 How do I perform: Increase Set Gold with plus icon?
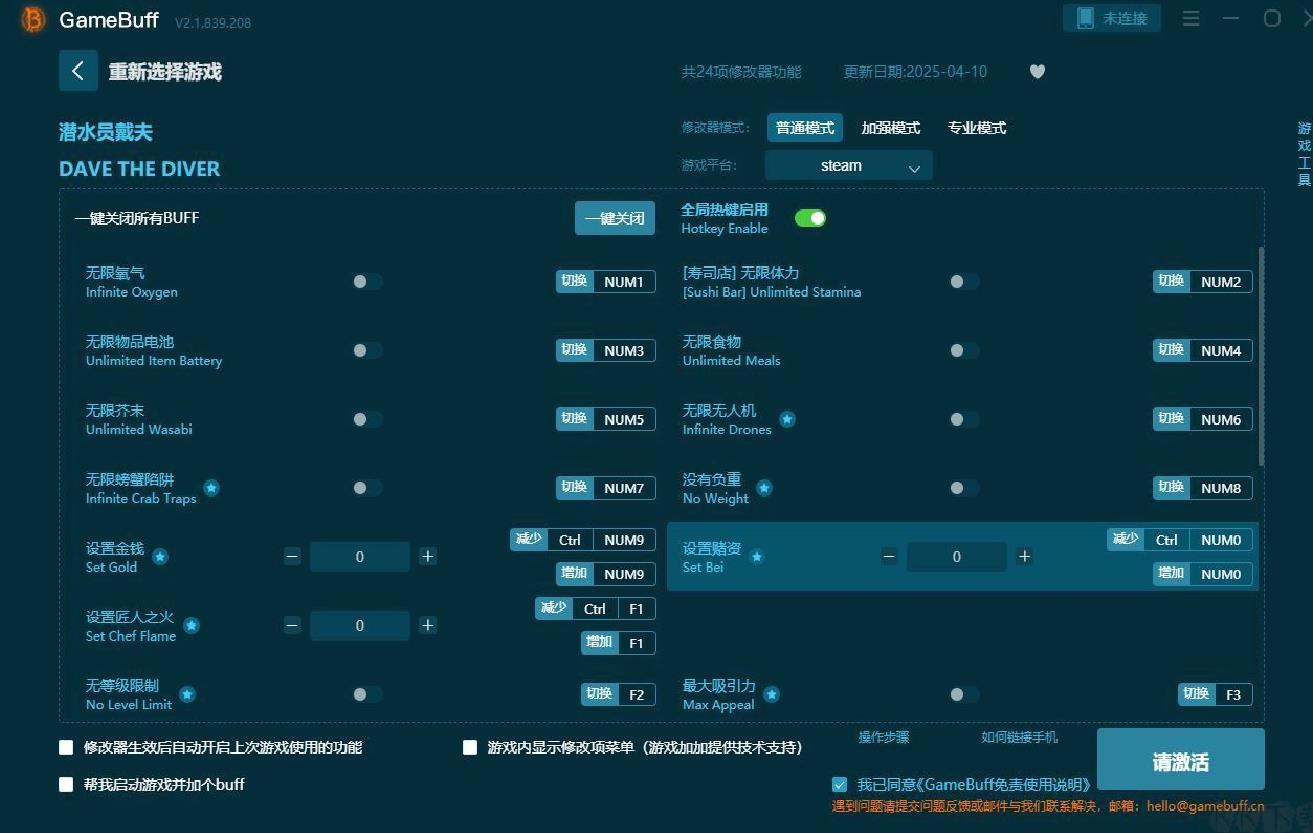point(428,556)
